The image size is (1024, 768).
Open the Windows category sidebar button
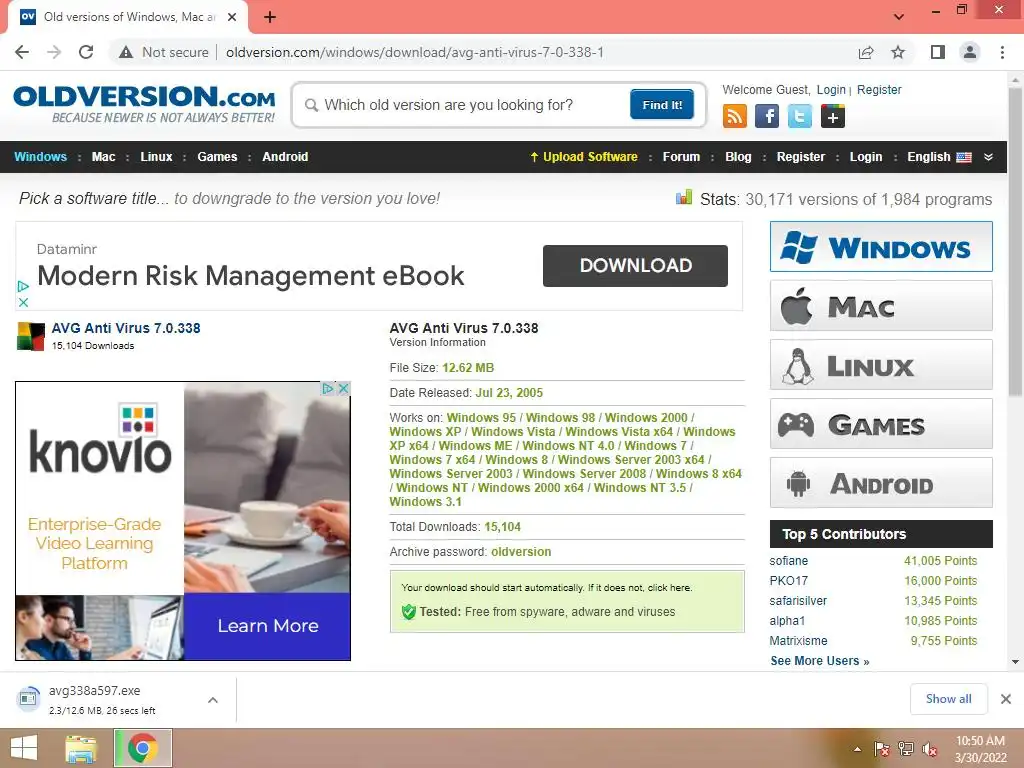(881, 247)
